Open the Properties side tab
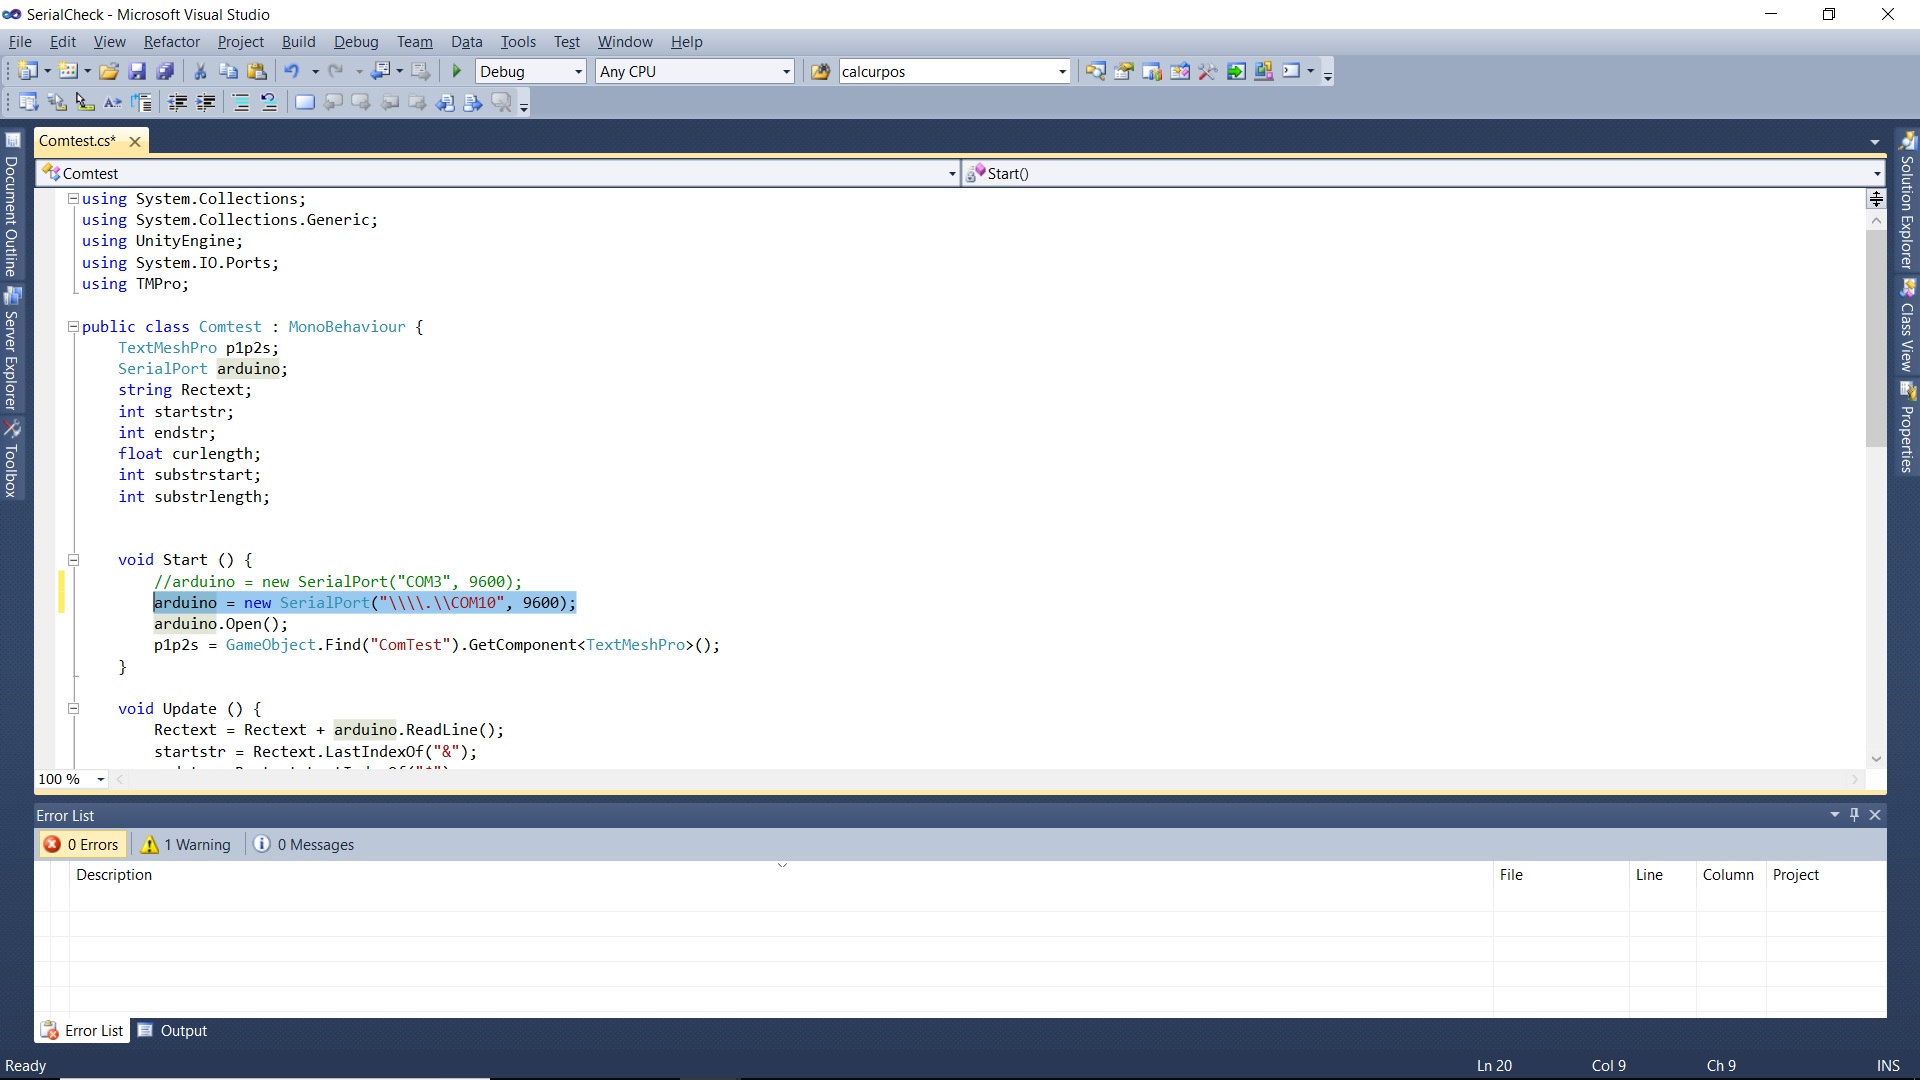Viewport: 1920px width, 1080px height. coord(1908,428)
